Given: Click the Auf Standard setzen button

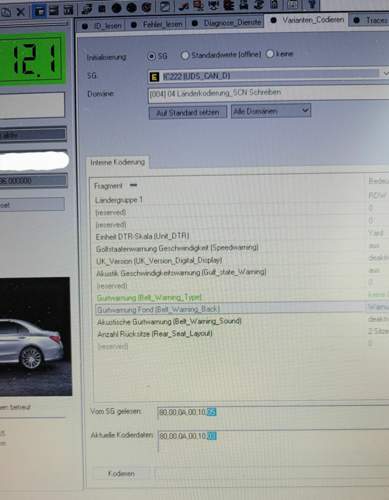Looking at the screenshot, I should pos(188,113).
